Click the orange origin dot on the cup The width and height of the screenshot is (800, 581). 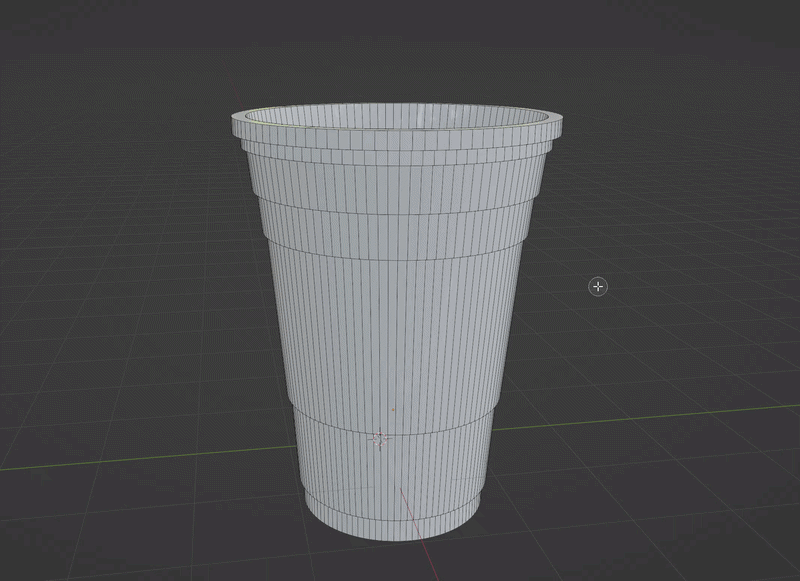coord(393,410)
